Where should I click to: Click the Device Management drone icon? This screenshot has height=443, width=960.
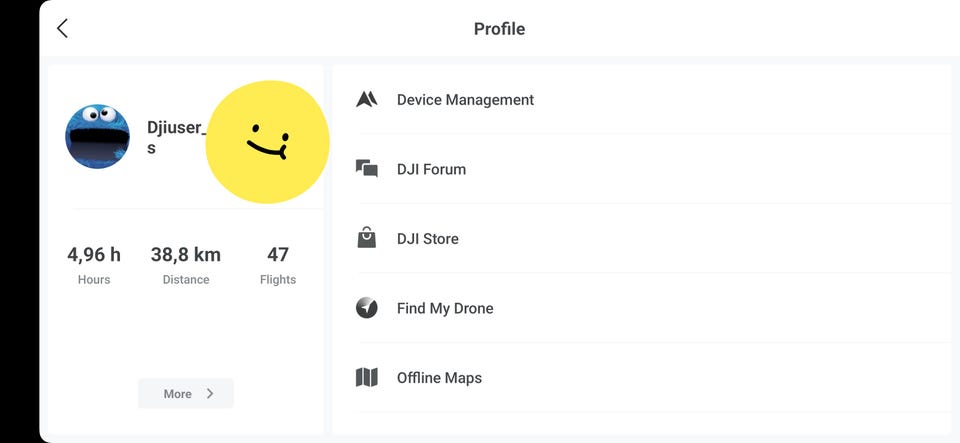(367, 99)
